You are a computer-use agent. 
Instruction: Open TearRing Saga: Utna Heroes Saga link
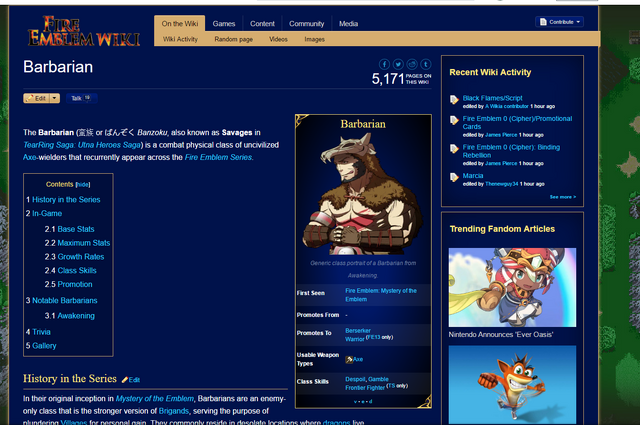[82, 145]
